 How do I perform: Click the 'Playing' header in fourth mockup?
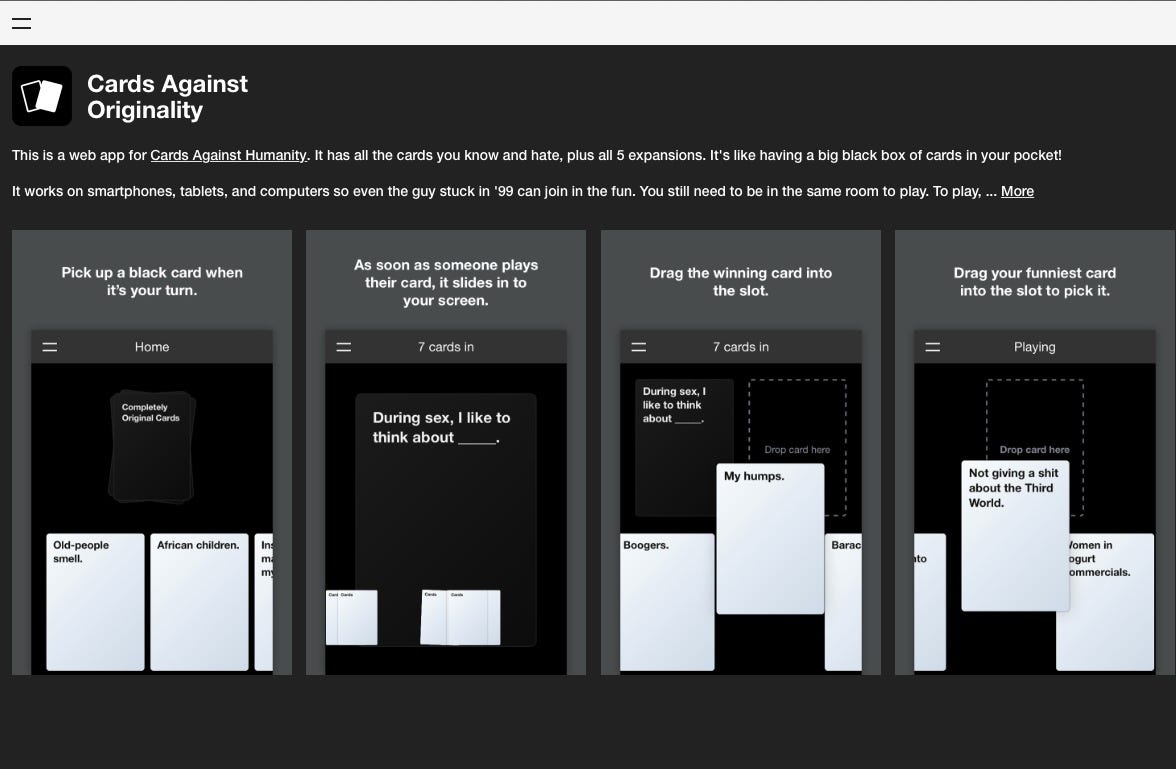[x=1034, y=347]
